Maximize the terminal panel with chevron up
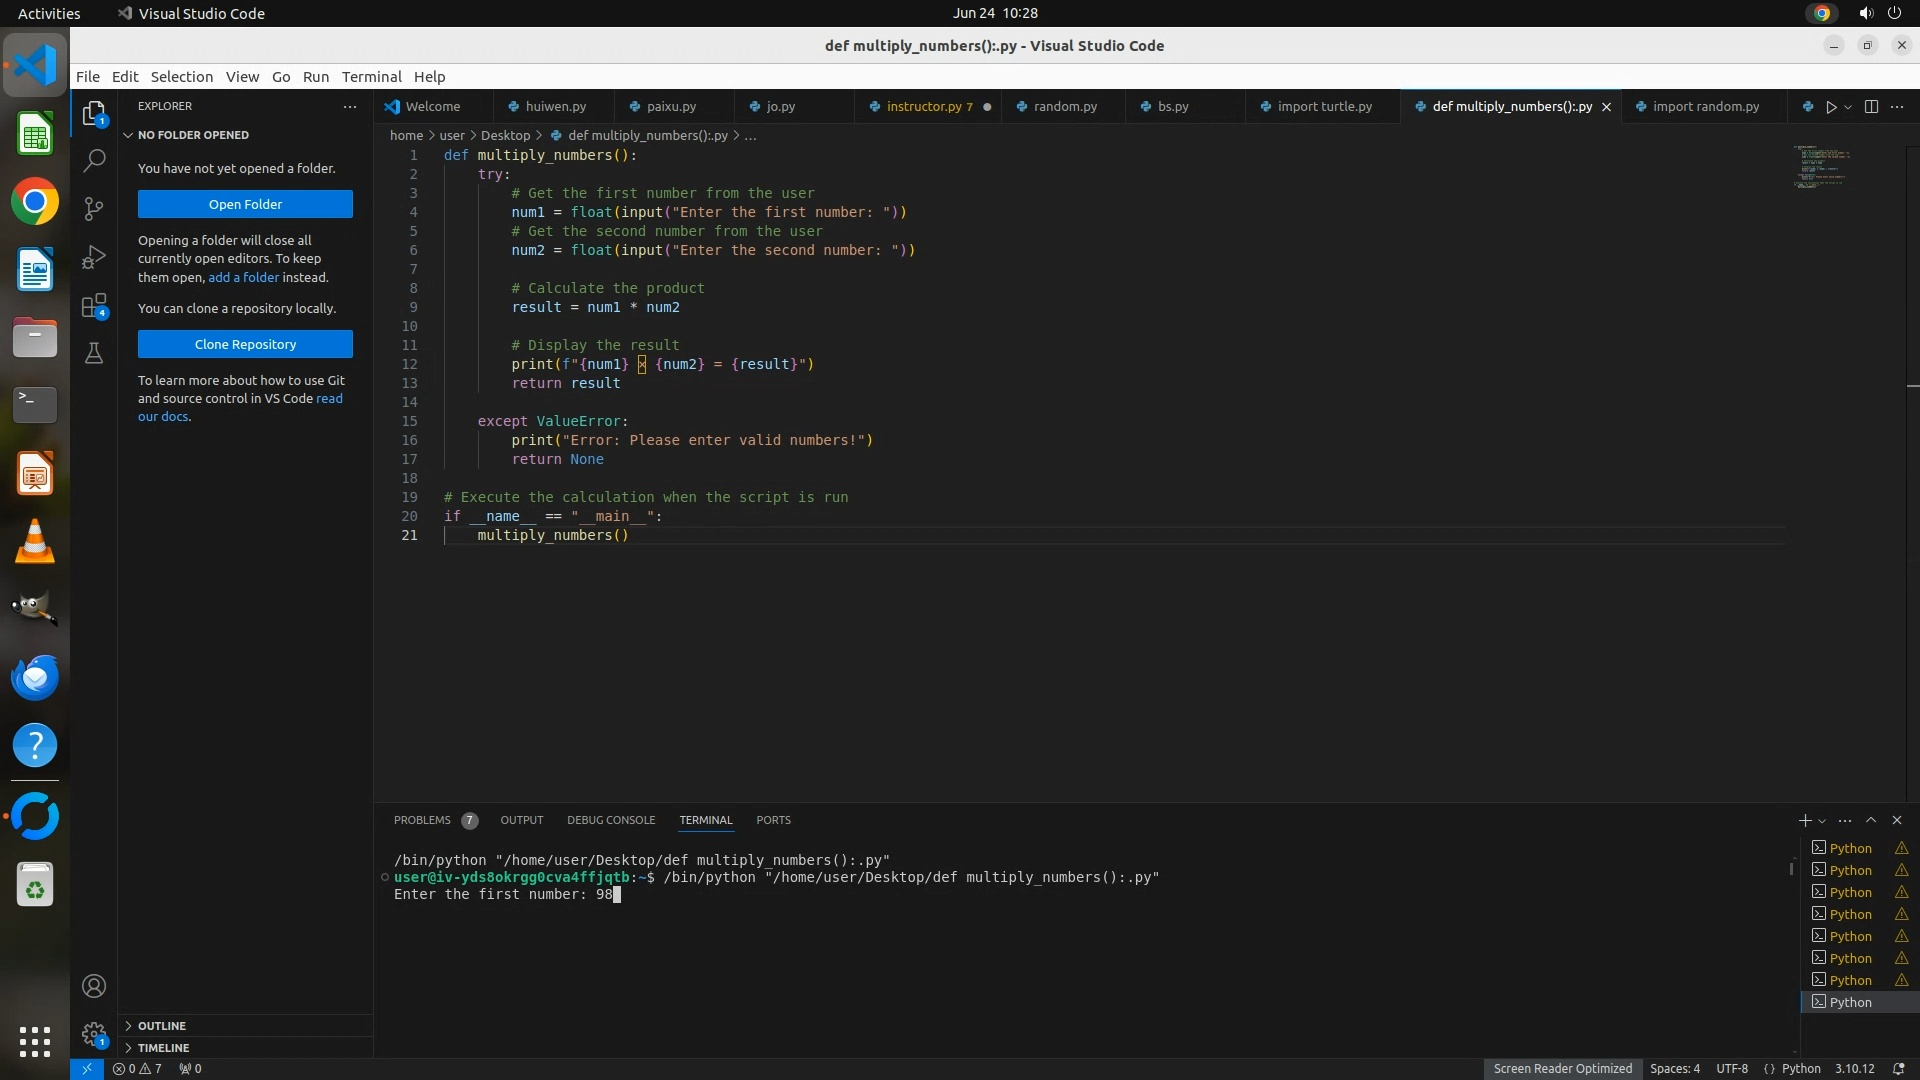This screenshot has width=1920, height=1080. pyautogui.click(x=1871, y=820)
